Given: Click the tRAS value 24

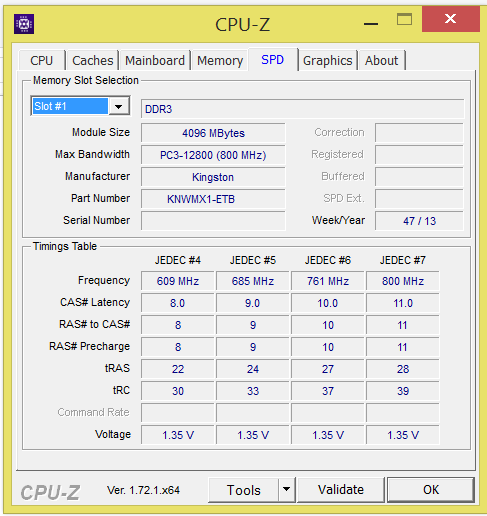Looking at the screenshot, I should (253, 369).
